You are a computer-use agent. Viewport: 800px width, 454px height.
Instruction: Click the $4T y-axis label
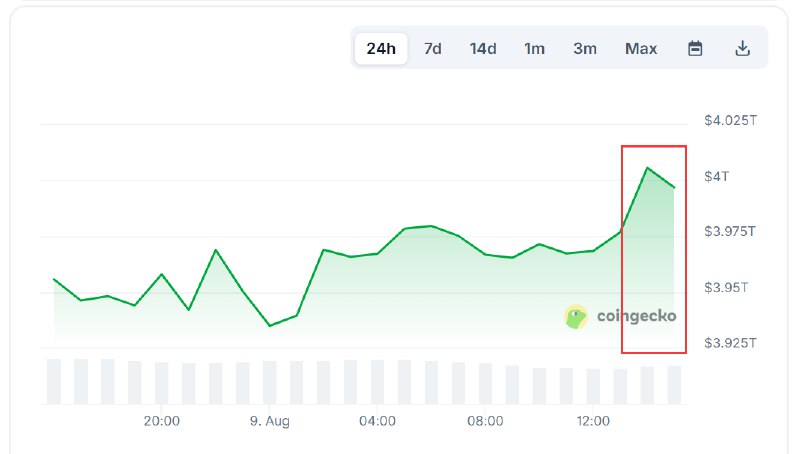click(x=716, y=176)
